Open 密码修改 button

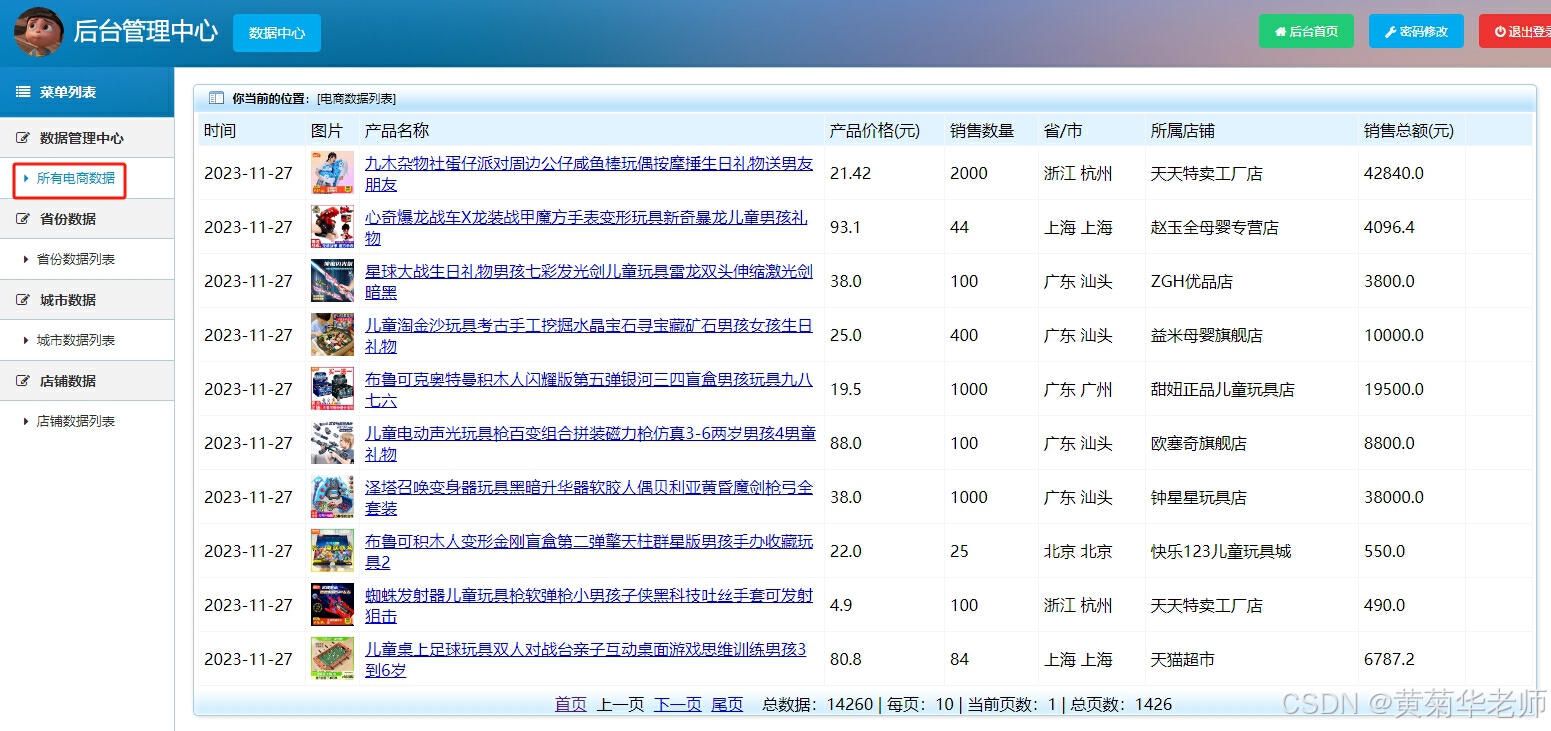coord(1416,31)
